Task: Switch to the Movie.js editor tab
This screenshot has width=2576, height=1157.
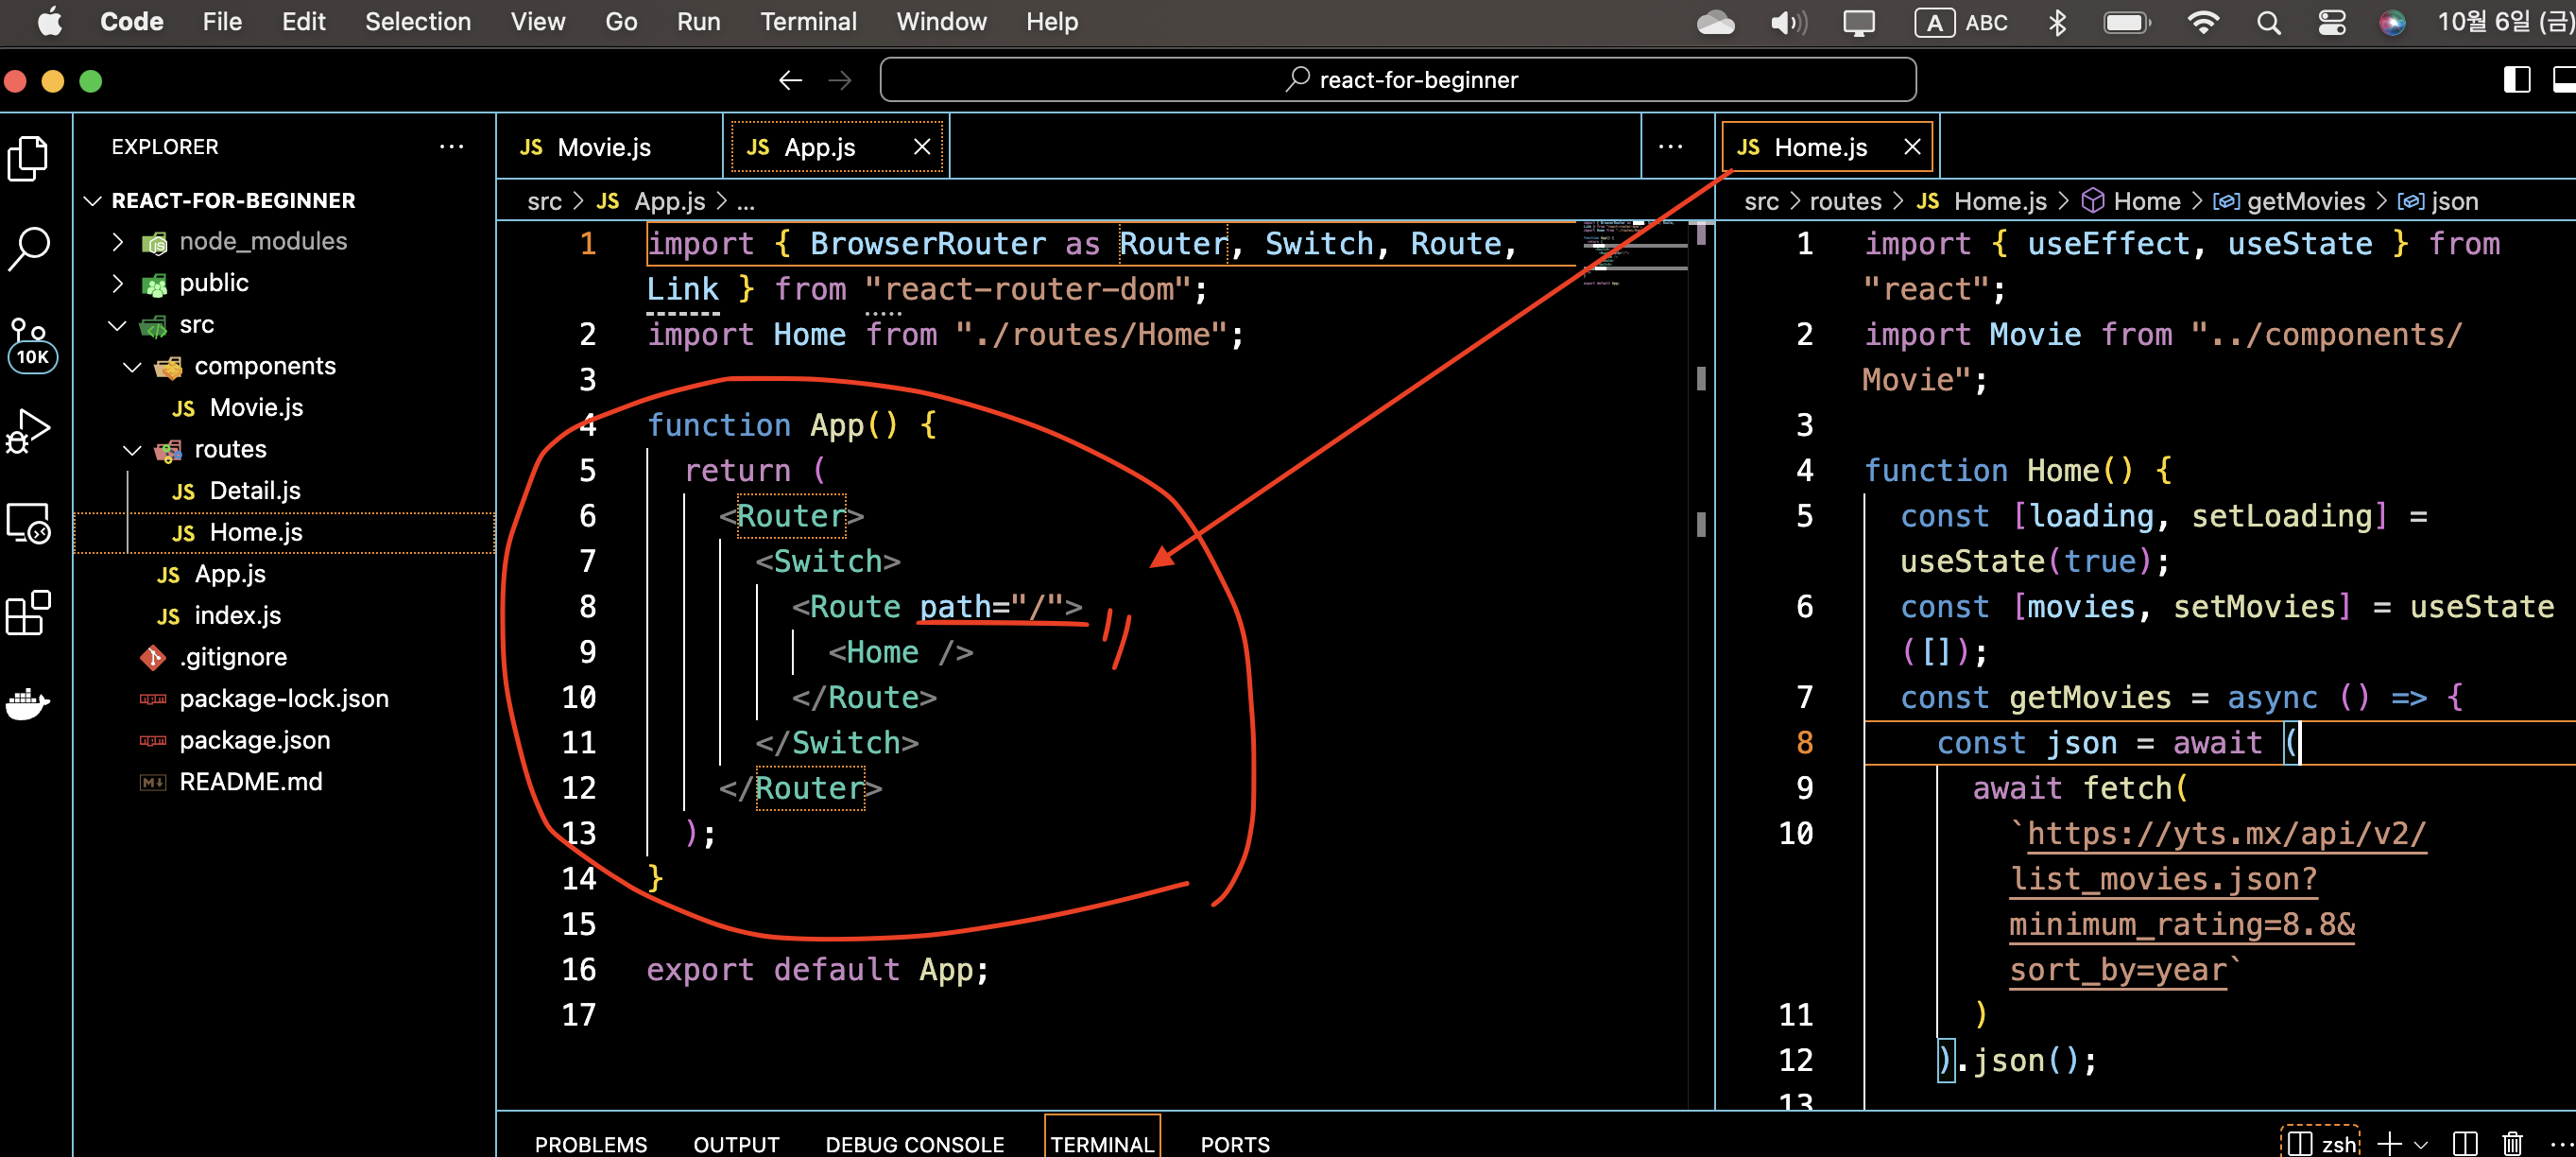Action: pyautogui.click(x=603, y=148)
